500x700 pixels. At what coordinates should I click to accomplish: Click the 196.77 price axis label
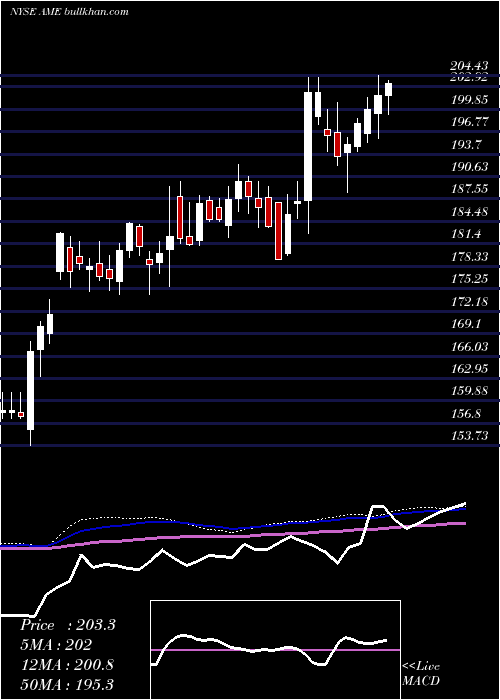click(x=469, y=122)
